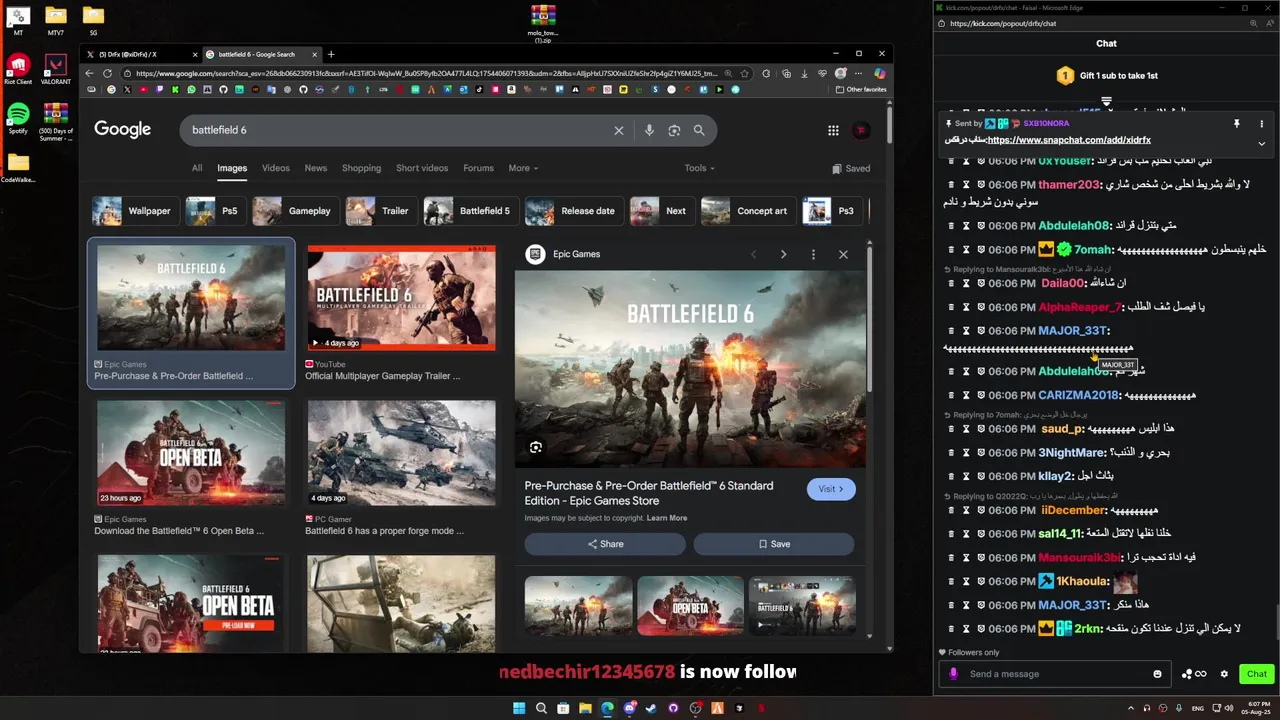Switch to the Shopping tab
Viewport: 1280px width, 720px height.
click(x=361, y=168)
